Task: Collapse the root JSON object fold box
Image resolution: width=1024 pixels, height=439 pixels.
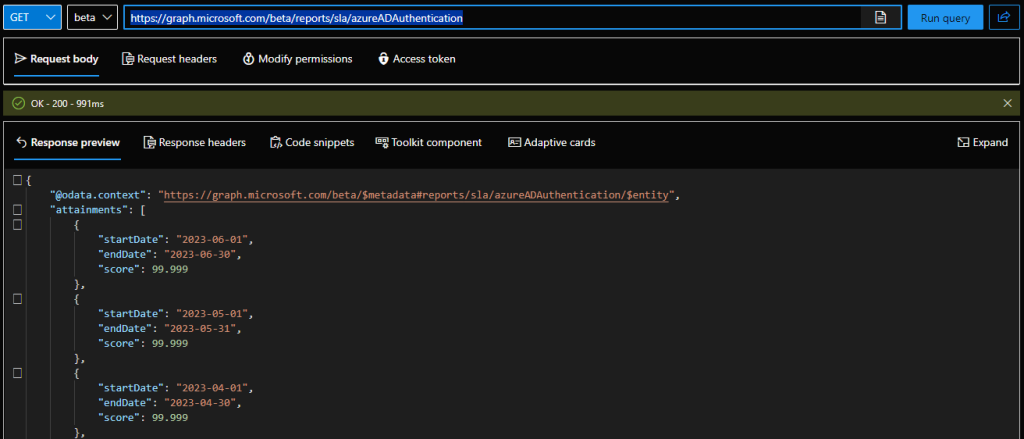Action: pos(18,180)
